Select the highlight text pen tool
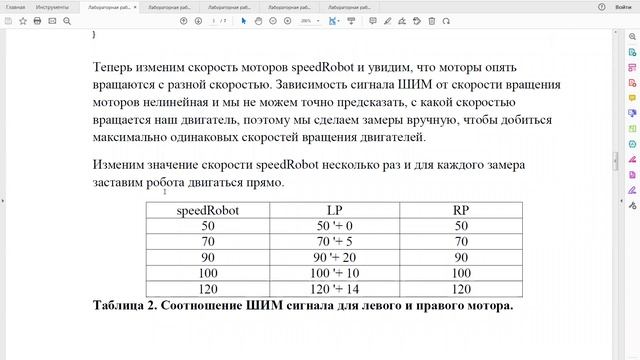Image resolution: width=640 pixels, height=360 pixels. [387, 21]
